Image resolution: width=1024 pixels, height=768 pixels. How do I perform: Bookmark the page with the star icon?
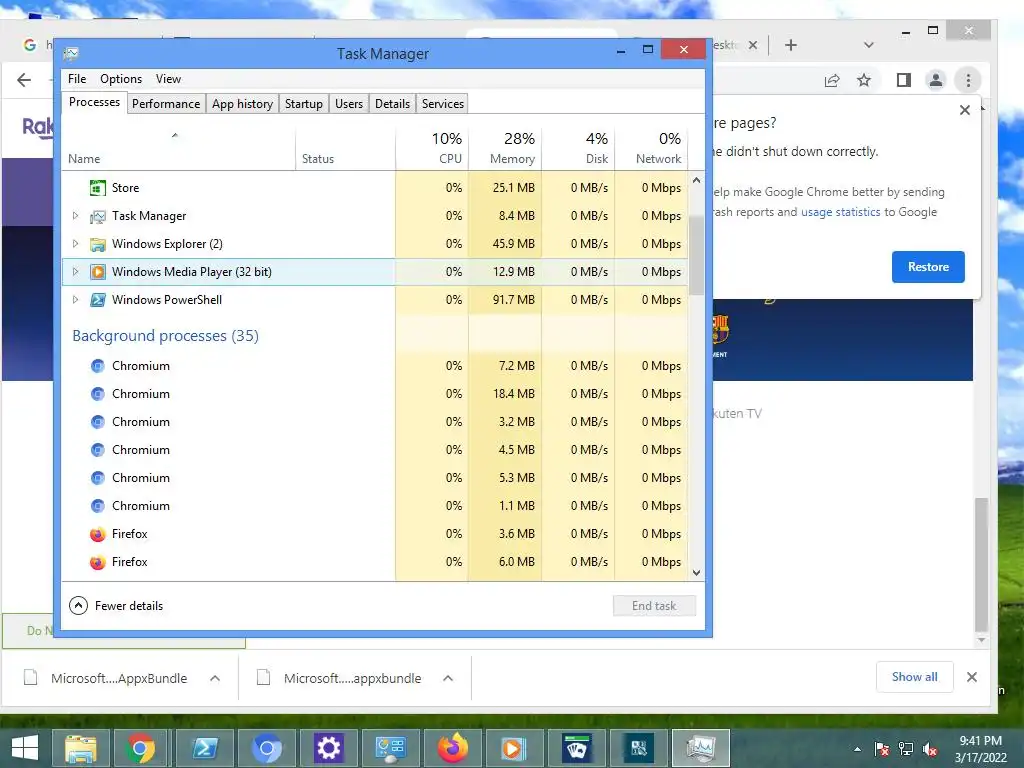(864, 80)
